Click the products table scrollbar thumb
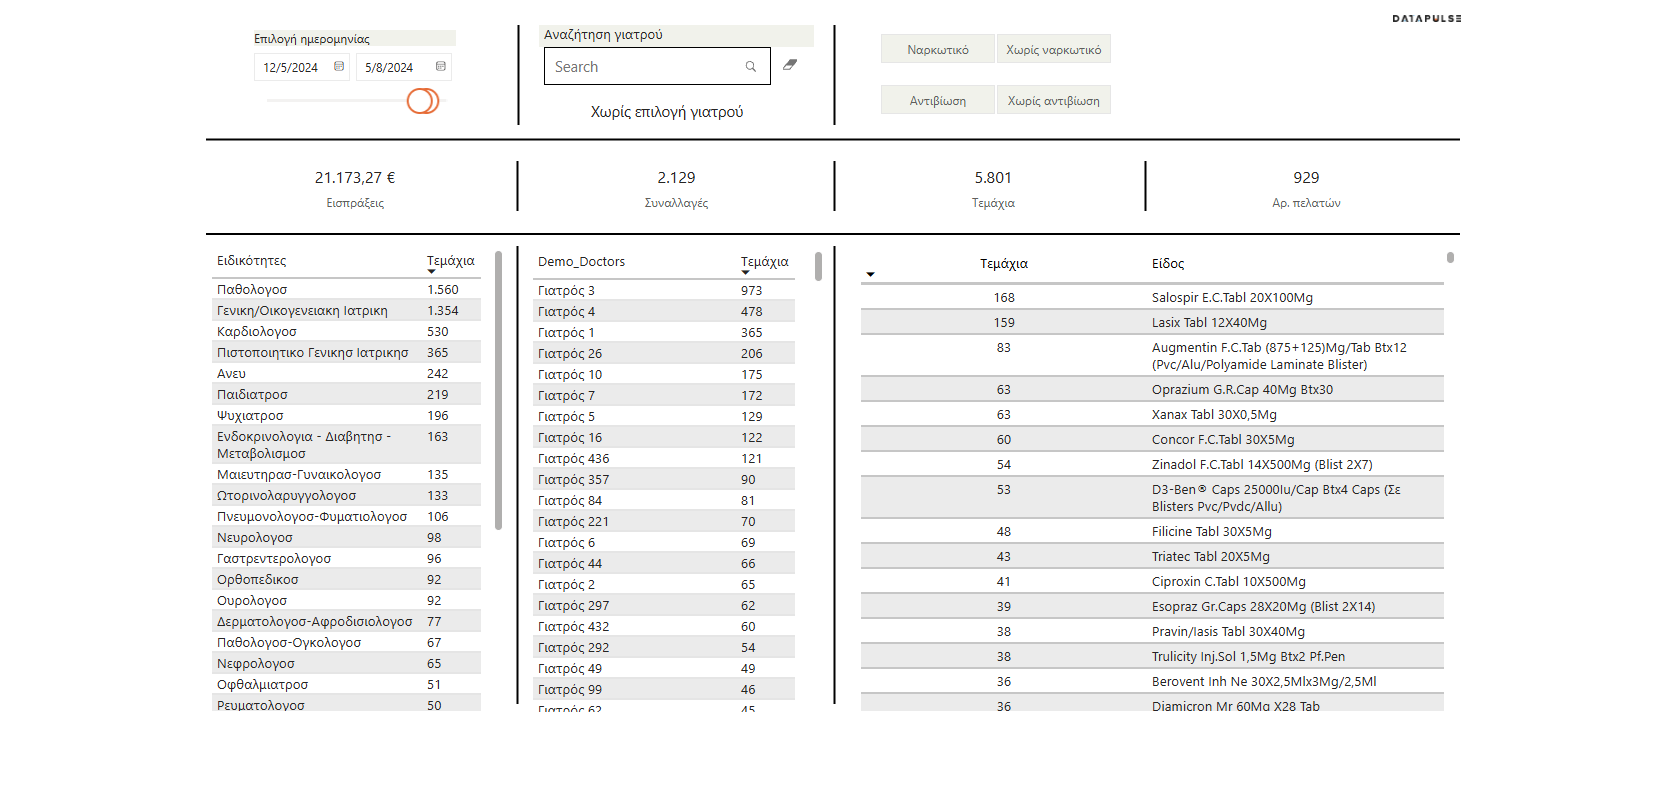The height and width of the screenshot is (805, 1665). (1450, 258)
